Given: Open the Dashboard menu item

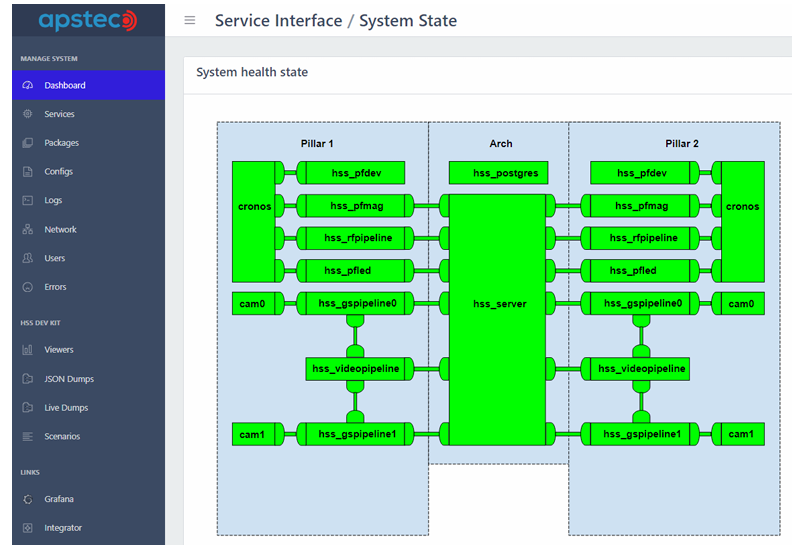Looking at the screenshot, I should pos(65,85).
